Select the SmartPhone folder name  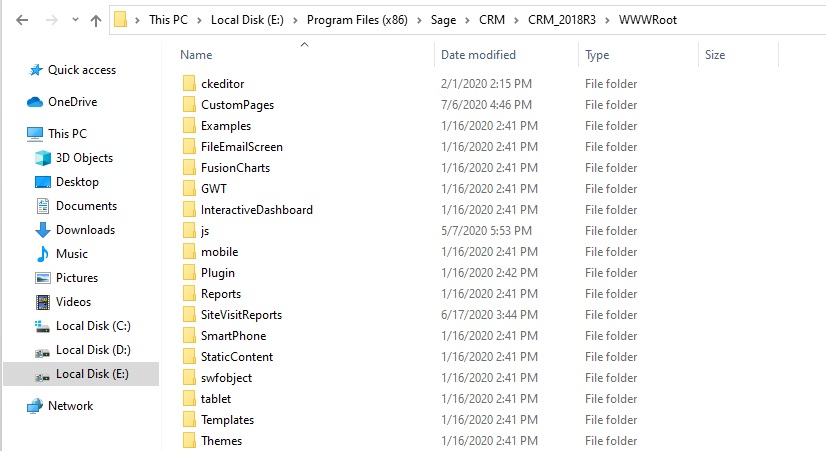pos(233,336)
